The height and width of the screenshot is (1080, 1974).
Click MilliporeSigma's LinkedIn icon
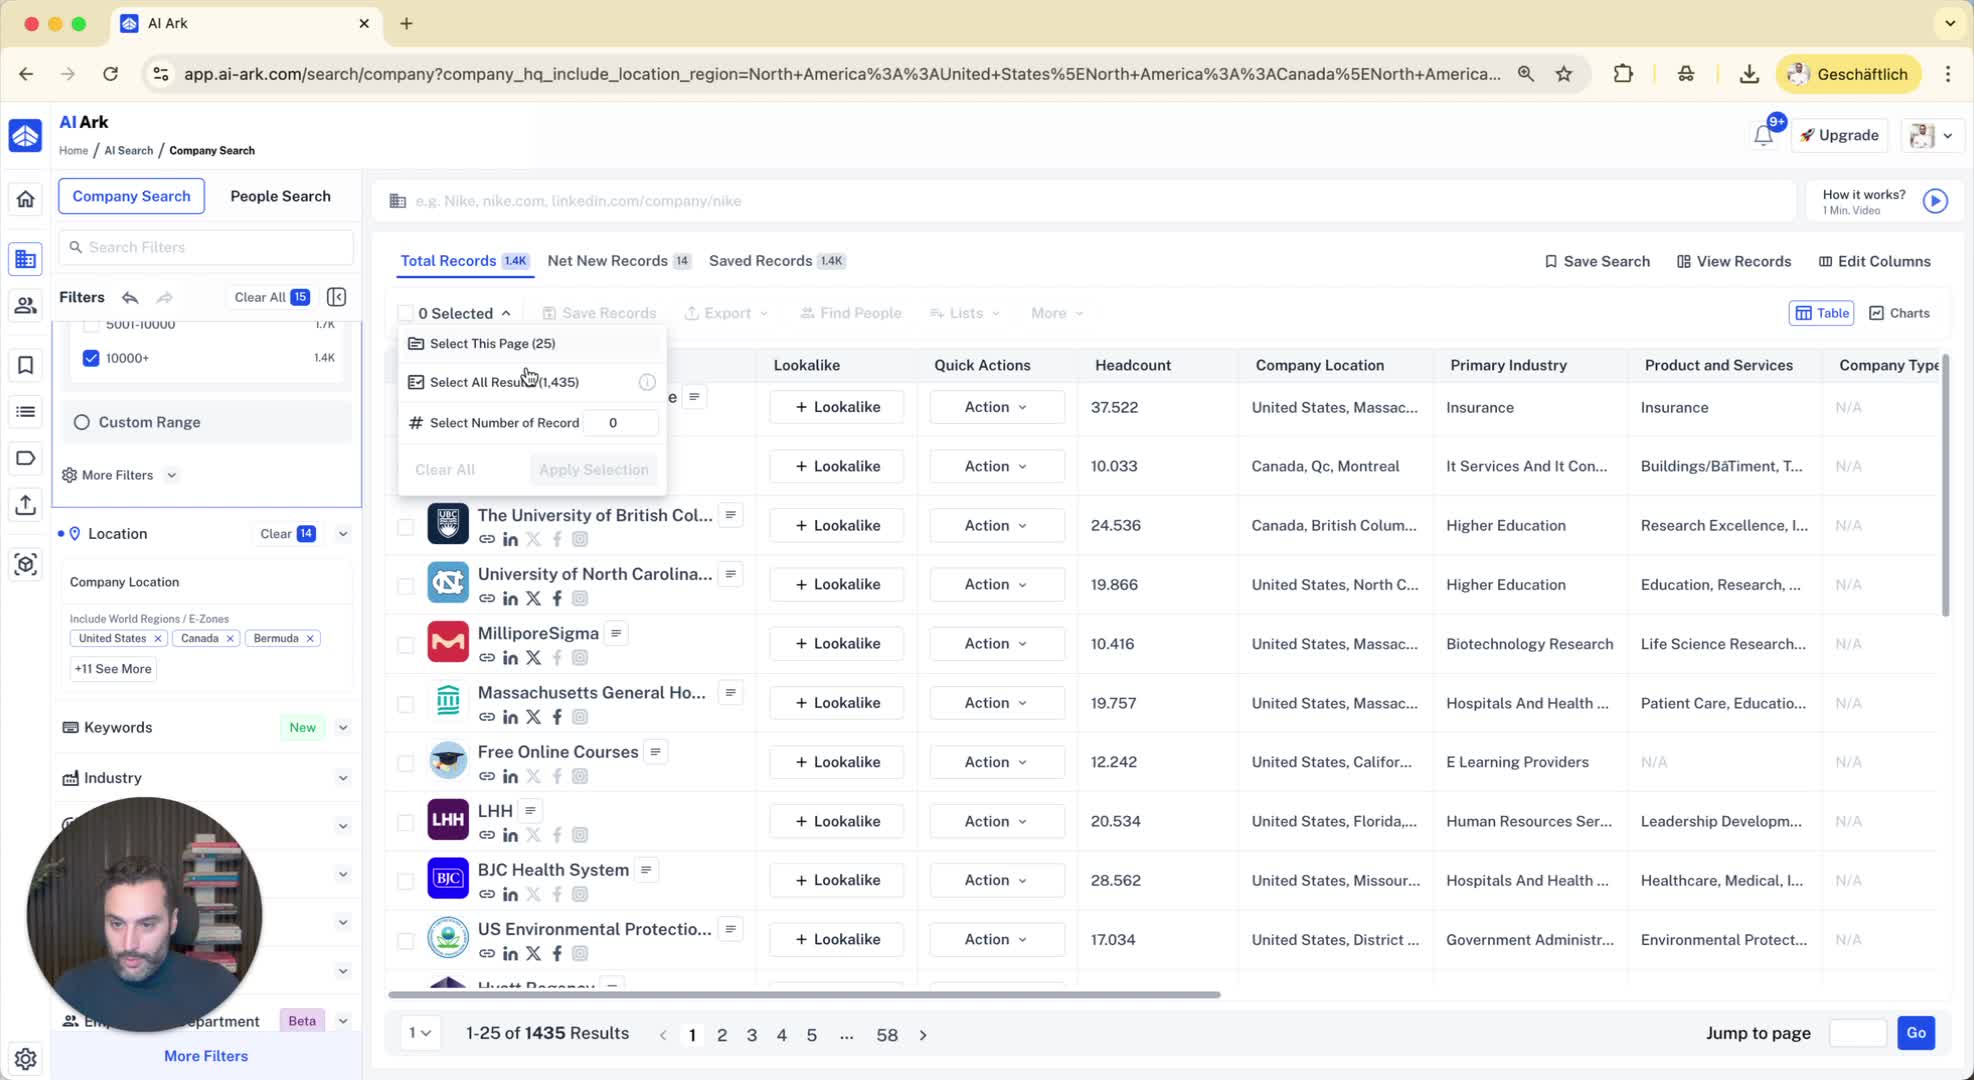[510, 658]
